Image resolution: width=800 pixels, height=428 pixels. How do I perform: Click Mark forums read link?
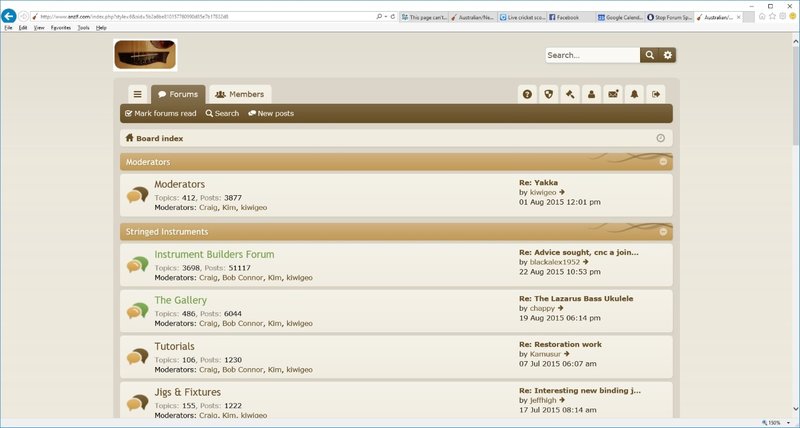click(x=161, y=113)
